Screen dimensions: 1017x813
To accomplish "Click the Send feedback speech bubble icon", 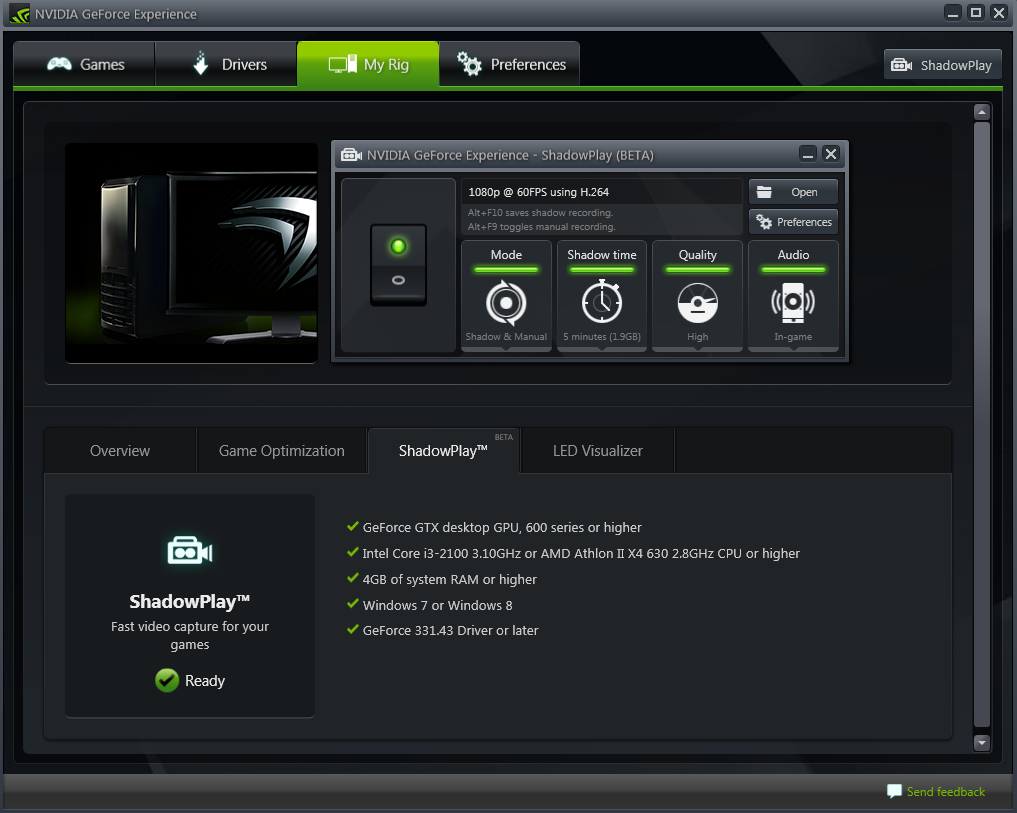I will (894, 791).
